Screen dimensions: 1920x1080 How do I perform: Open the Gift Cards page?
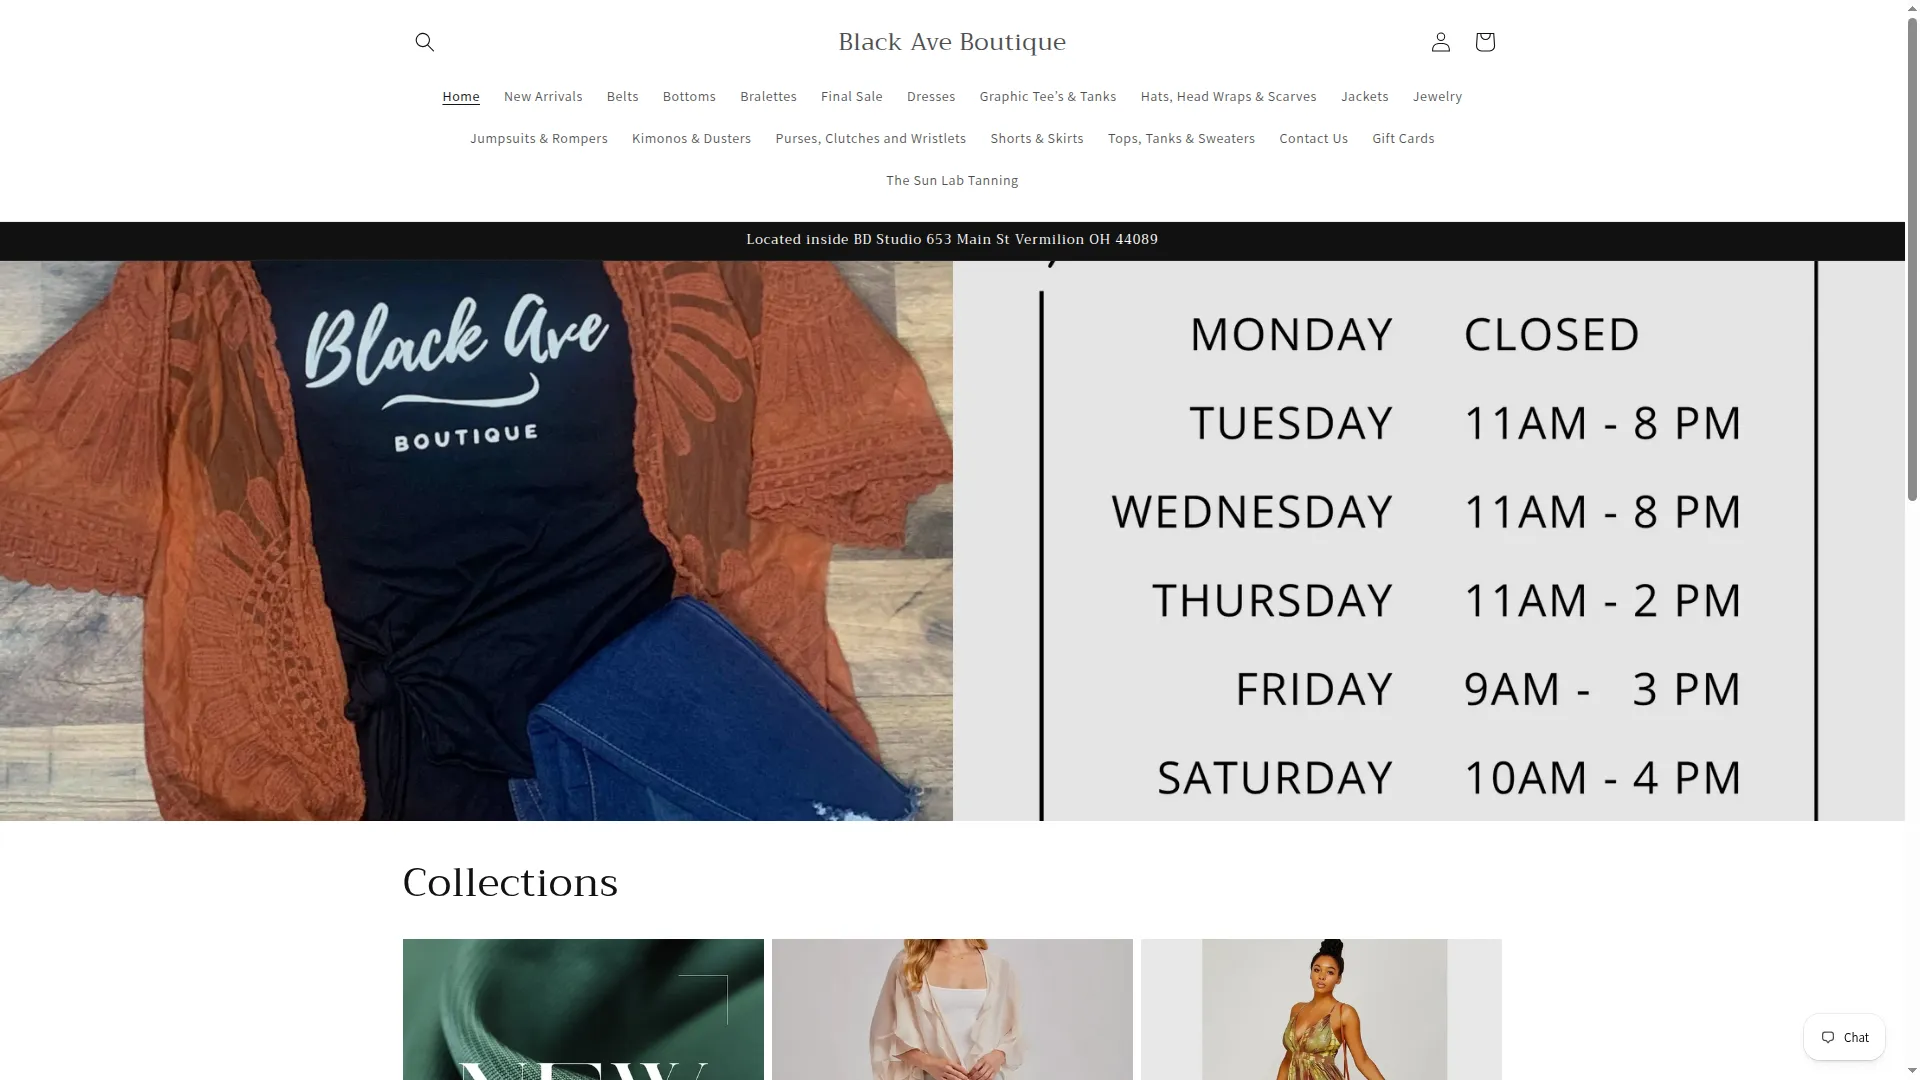coord(1403,138)
